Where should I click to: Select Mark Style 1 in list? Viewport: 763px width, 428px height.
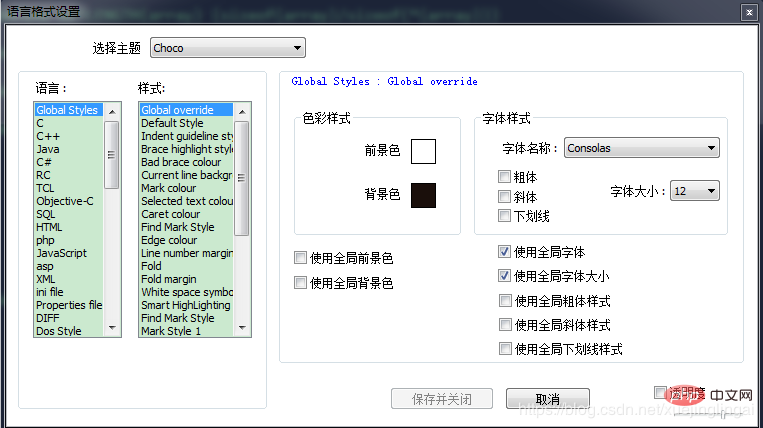186,331
